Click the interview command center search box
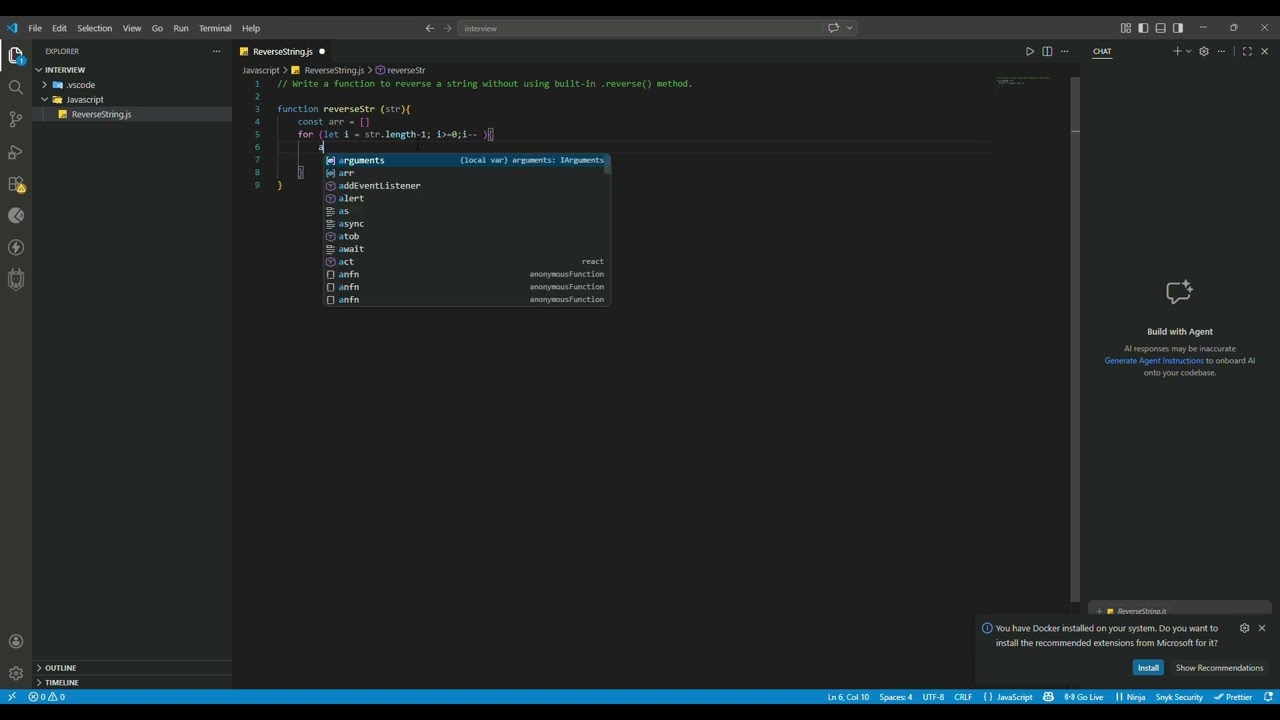The width and height of the screenshot is (1280, 720). [640, 28]
